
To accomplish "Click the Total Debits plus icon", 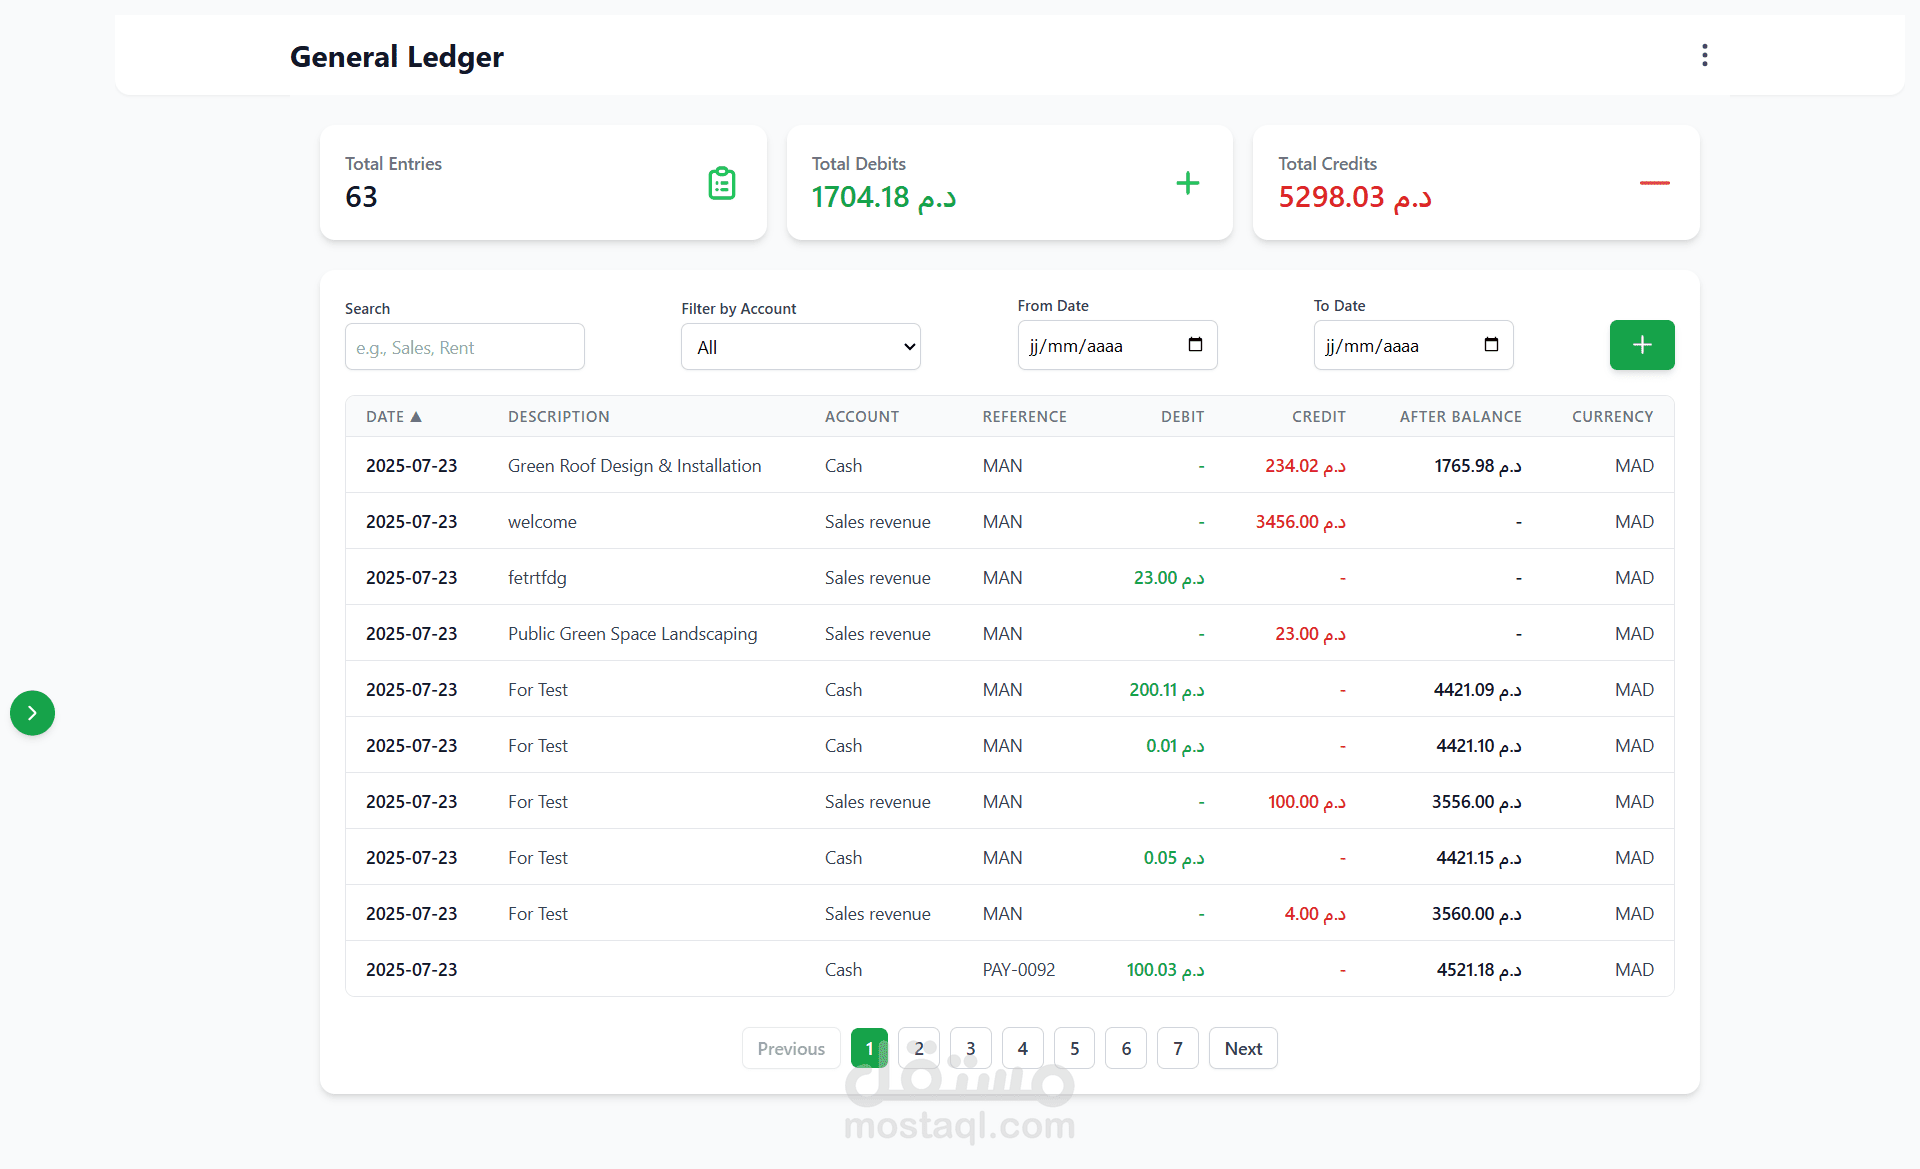I will coord(1187,183).
